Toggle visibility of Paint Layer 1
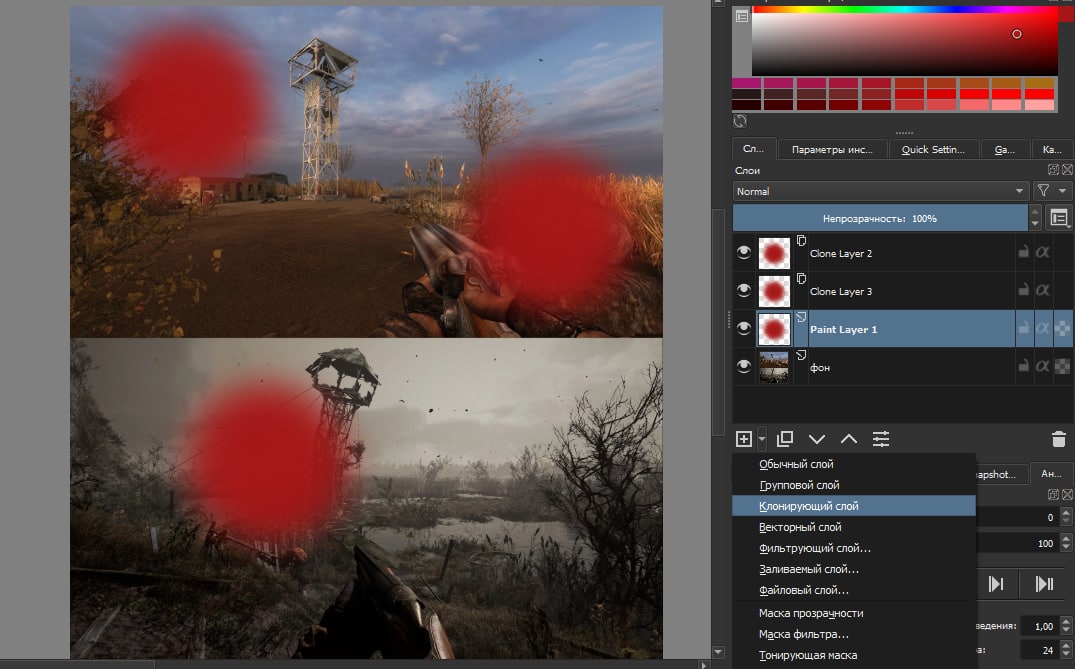The image size is (1075, 669). click(x=743, y=329)
